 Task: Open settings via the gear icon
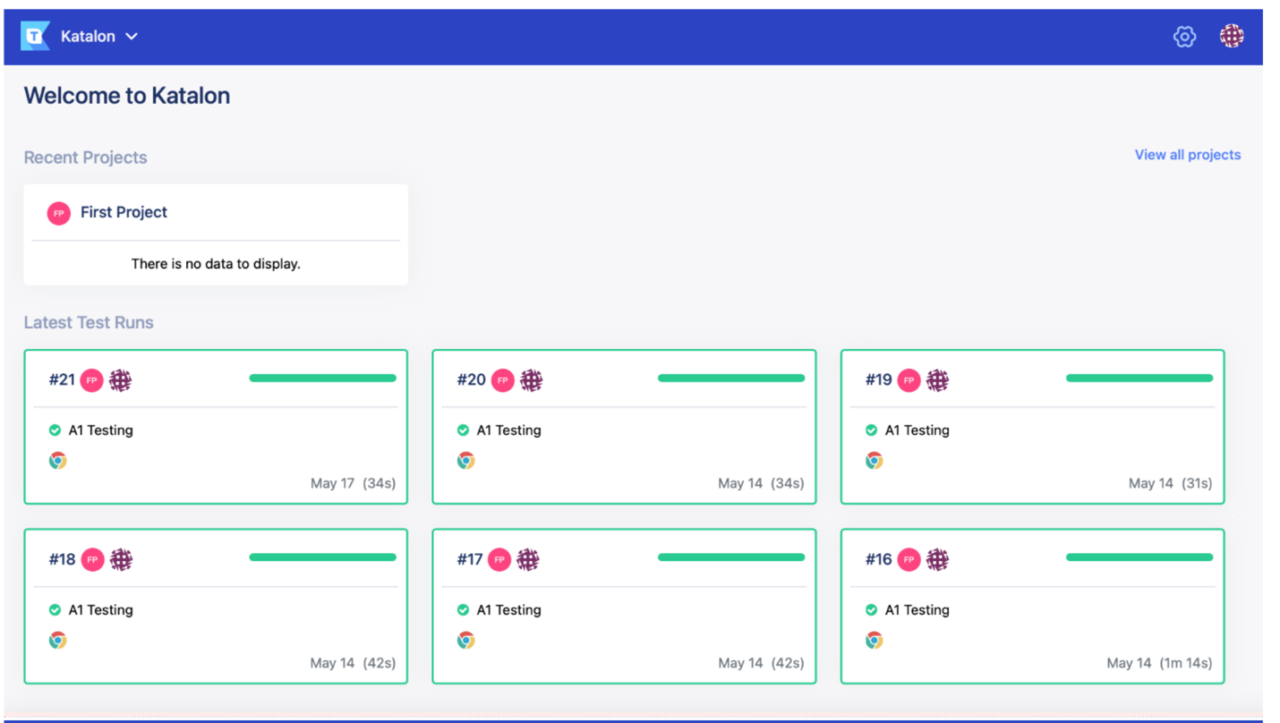tap(1184, 35)
